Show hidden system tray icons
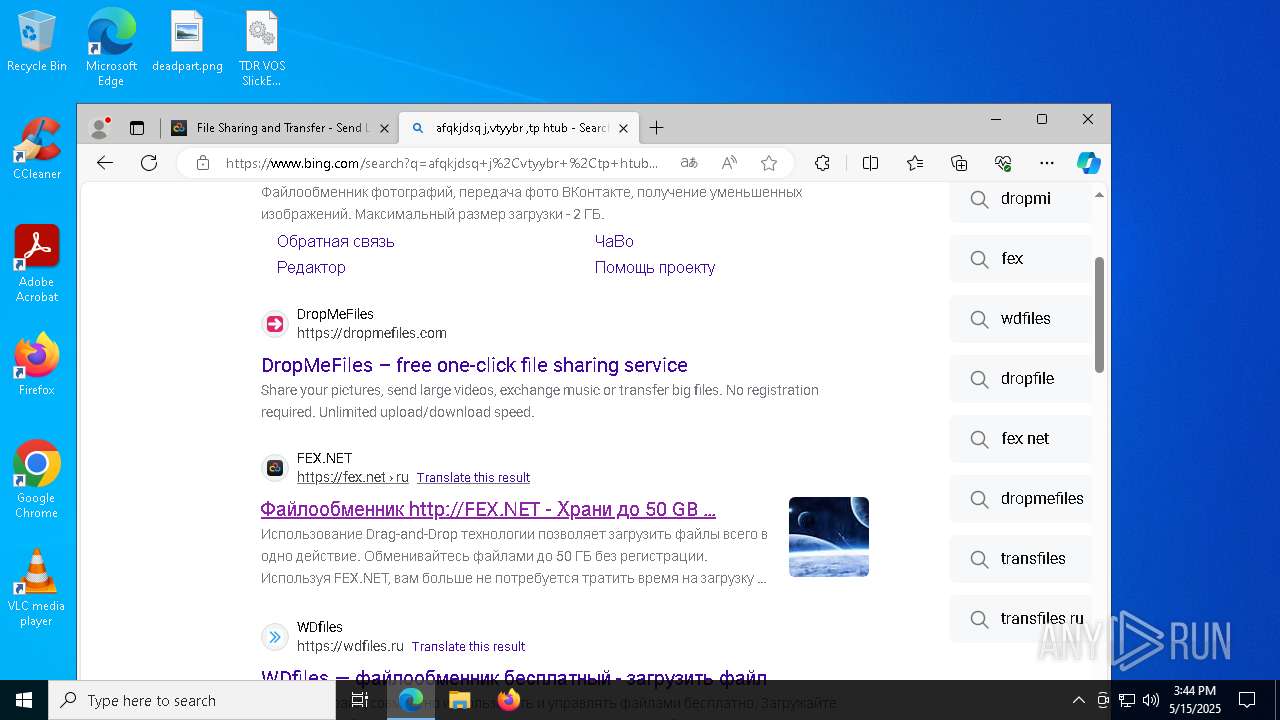This screenshot has height=720, width=1280. pos(1079,700)
